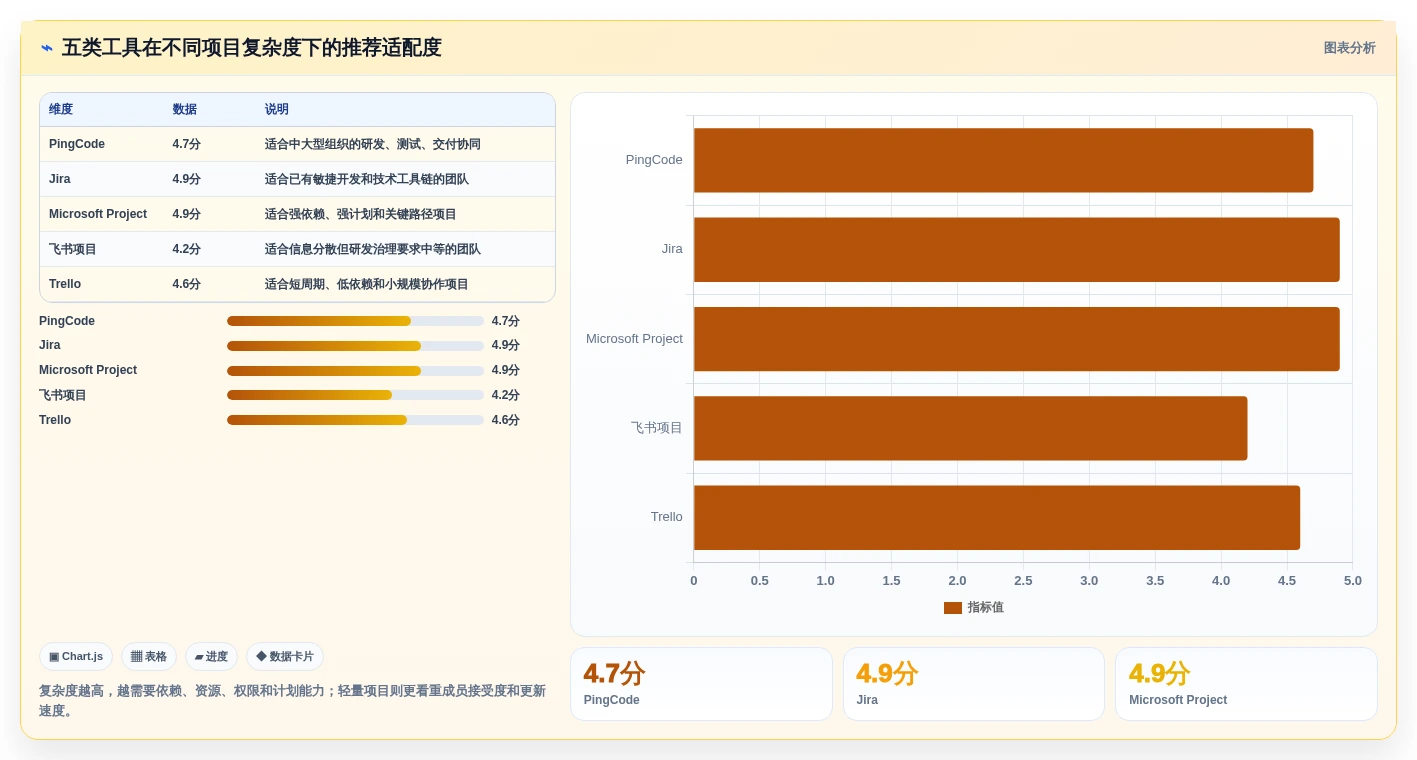Image resolution: width=1417 pixels, height=760 pixels.
Task: Select Microsoft Project table row name
Action: pos(98,214)
